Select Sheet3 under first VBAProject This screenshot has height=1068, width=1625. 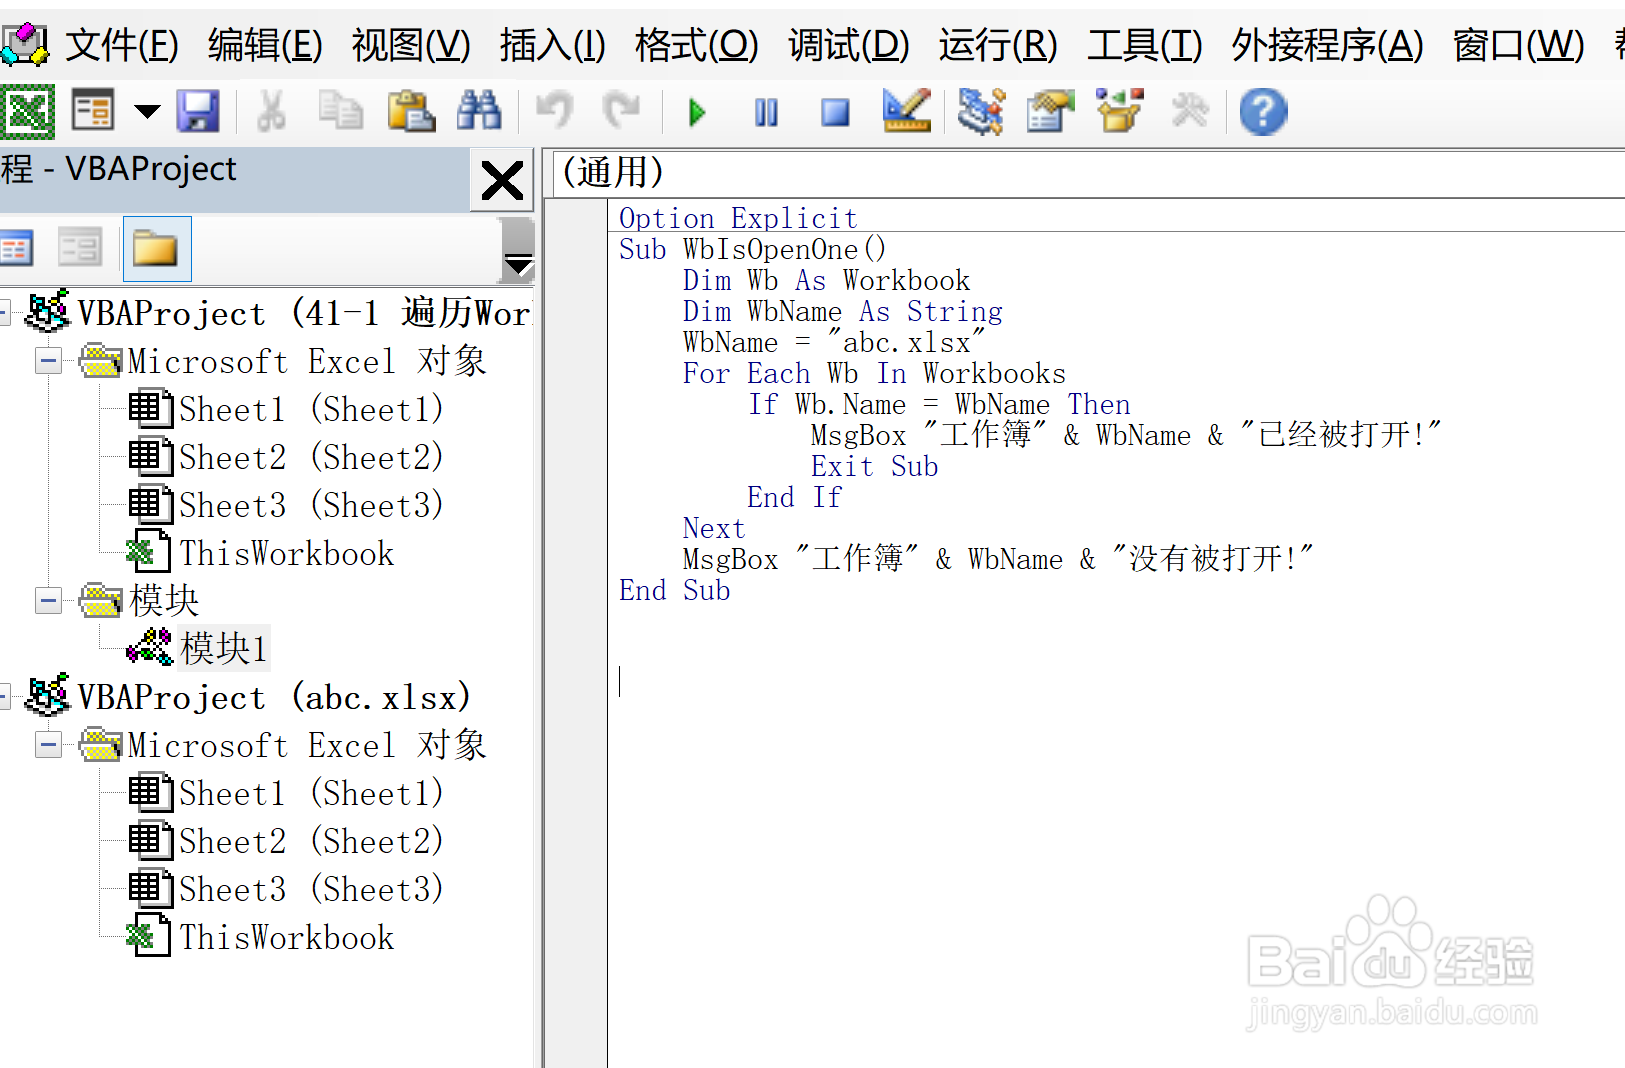310,505
